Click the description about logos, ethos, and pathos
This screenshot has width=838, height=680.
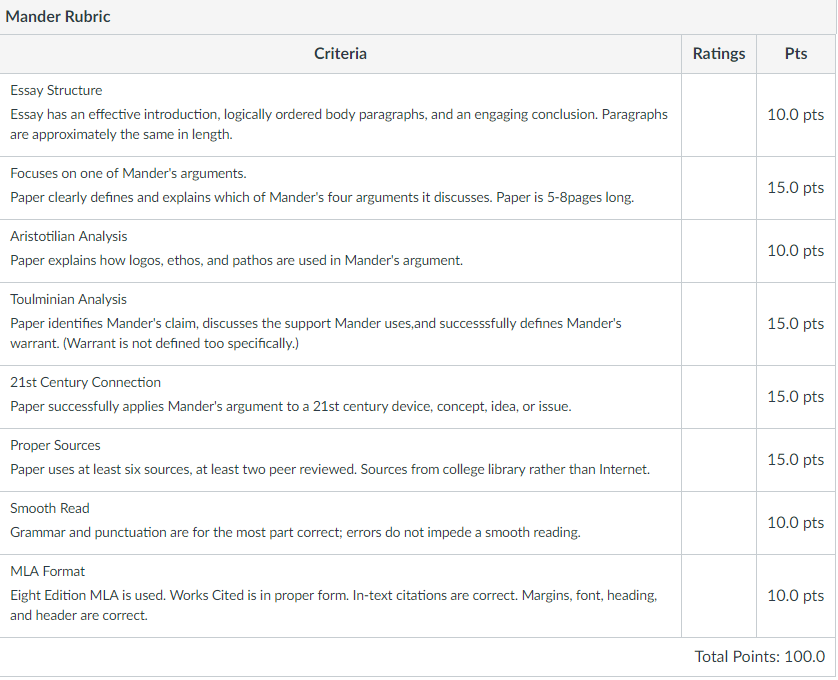pyautogui.click(x=236, y=260)
